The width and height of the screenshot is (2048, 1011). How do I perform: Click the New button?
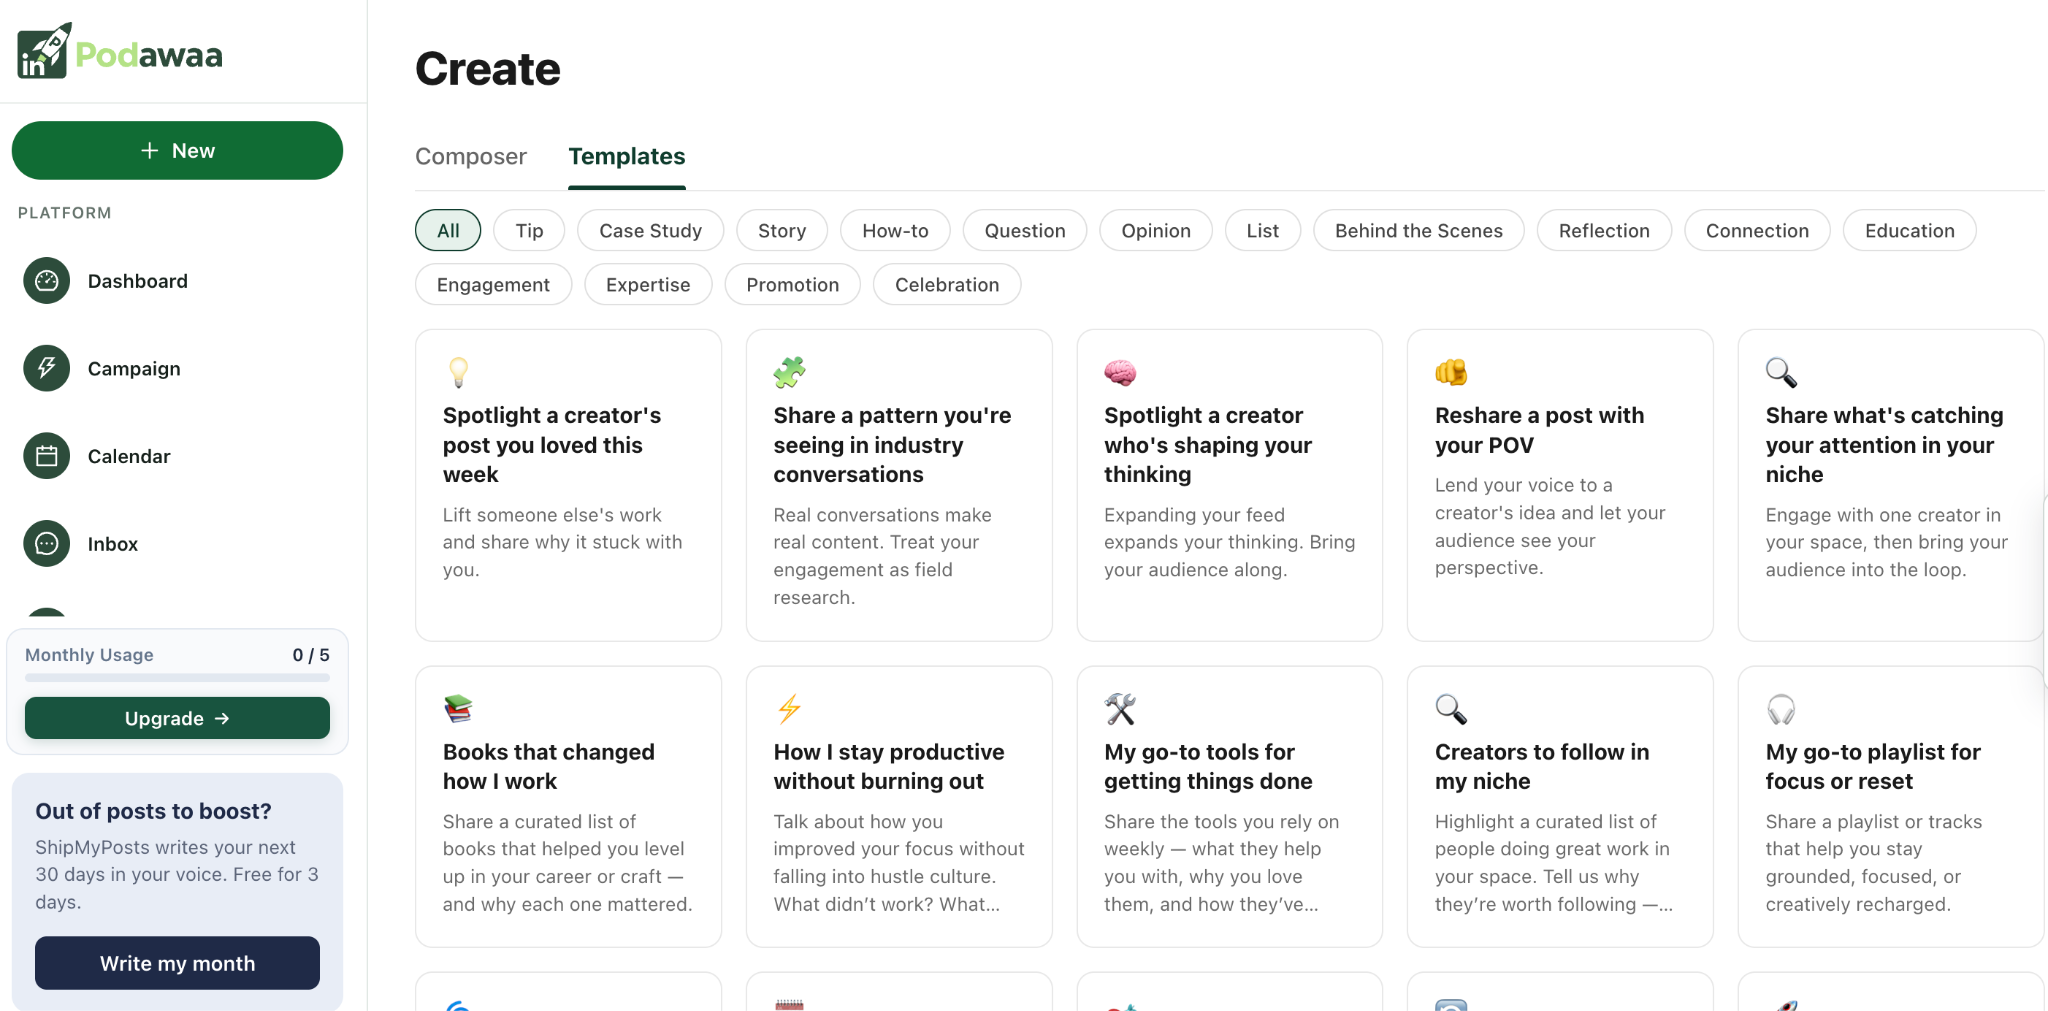177,150
